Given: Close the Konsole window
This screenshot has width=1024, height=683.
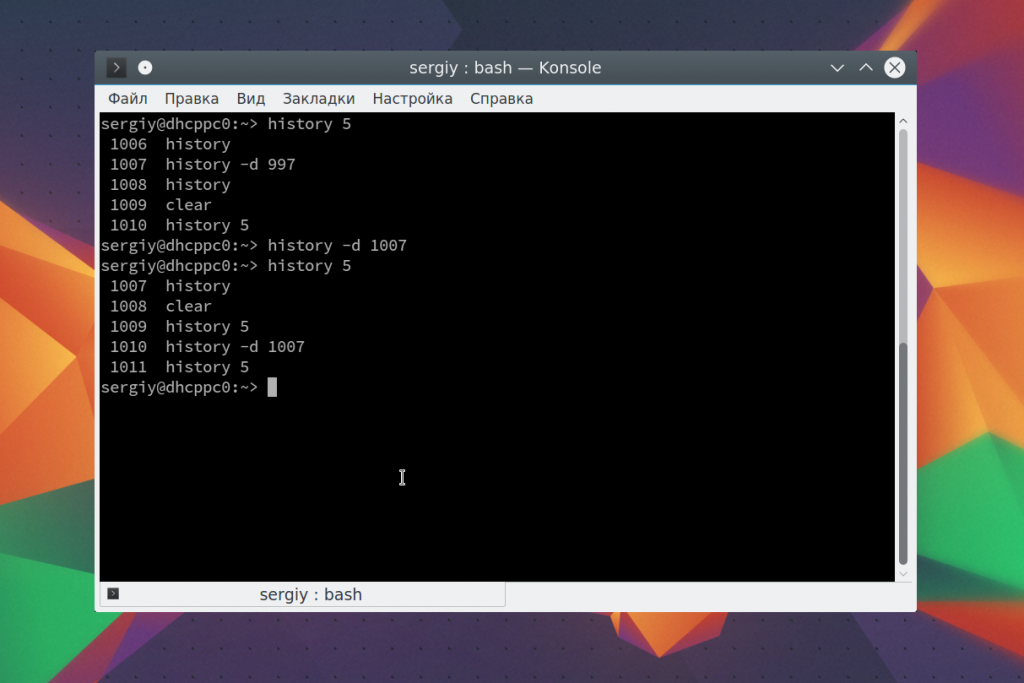Looking at the screenshot, I should (x=895, y=68).
